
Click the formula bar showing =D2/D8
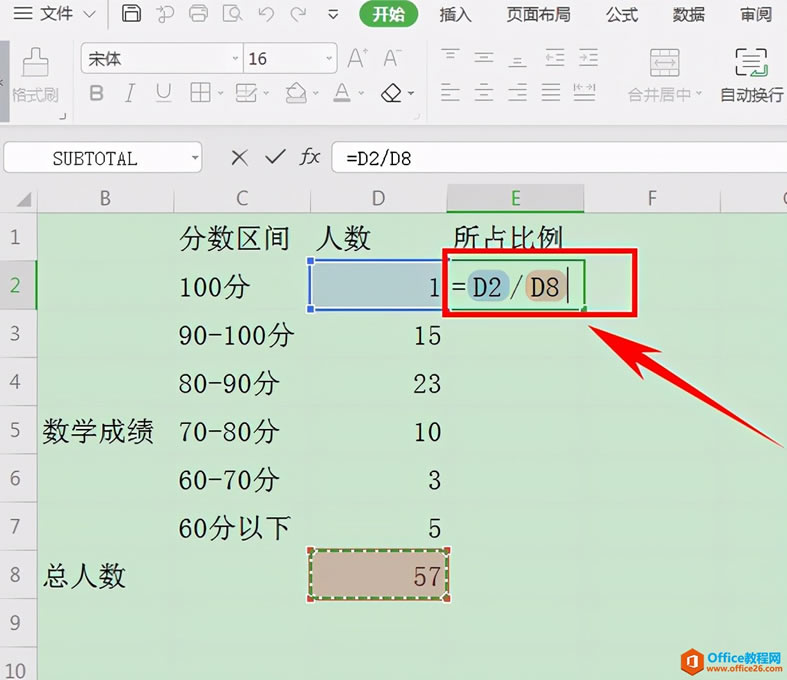tap(559, 158)
